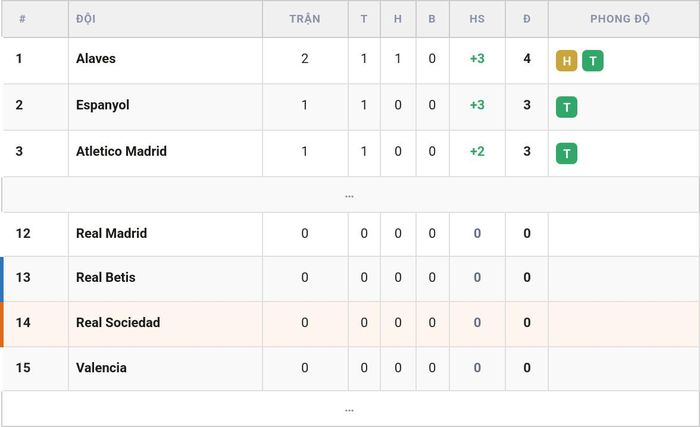Expand hidden rows between Atletico Madrid and Real Madrid
This screenshot has height=427, width=700.
(350, 195)
